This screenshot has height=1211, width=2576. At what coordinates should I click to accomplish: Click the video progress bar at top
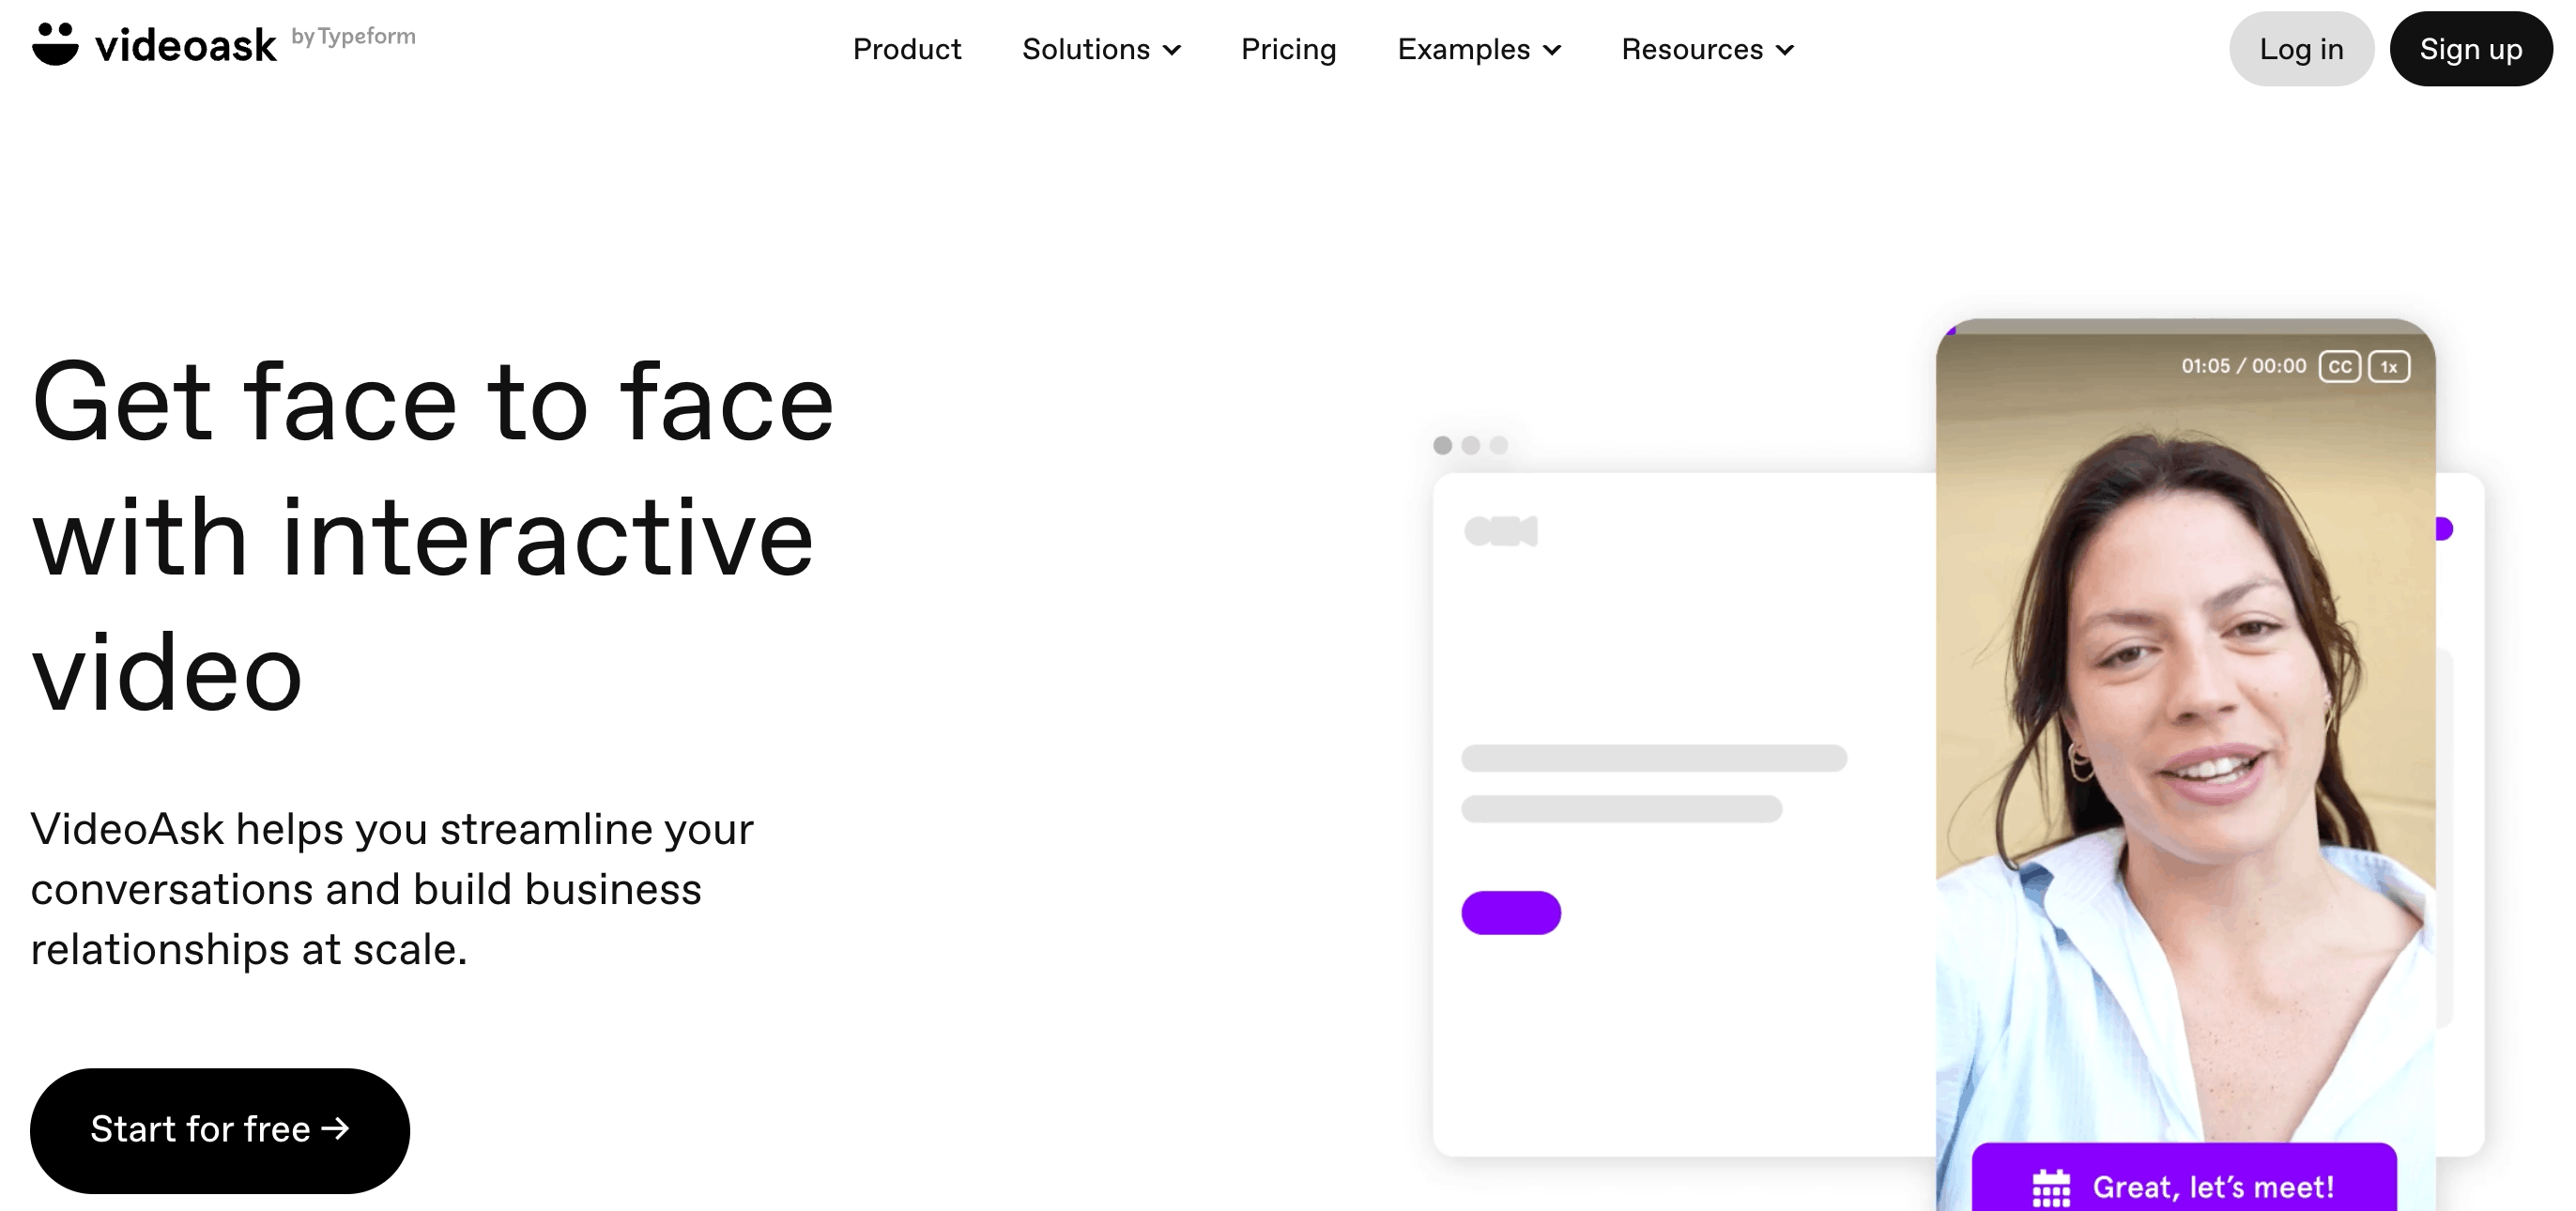click(2185, 327)
